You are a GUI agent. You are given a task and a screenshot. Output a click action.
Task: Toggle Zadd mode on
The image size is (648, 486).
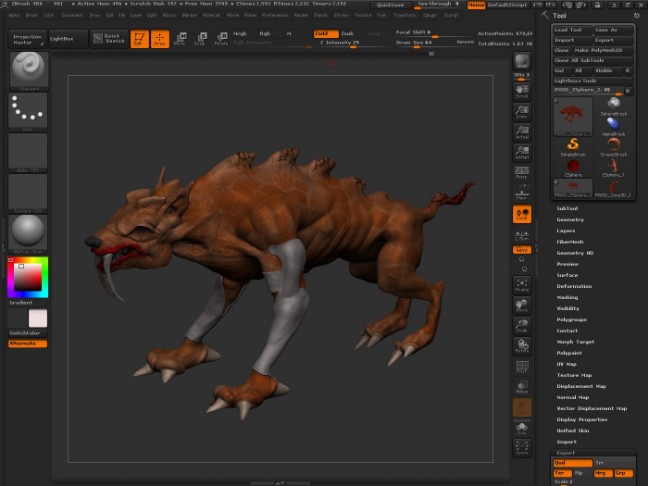point(326,33)
